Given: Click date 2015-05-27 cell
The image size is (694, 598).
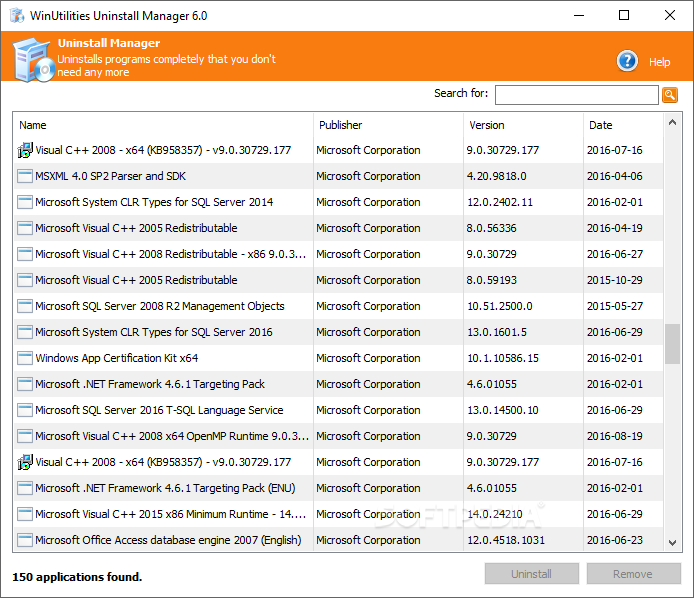Looking at the screenshot, I should [614, 306].
